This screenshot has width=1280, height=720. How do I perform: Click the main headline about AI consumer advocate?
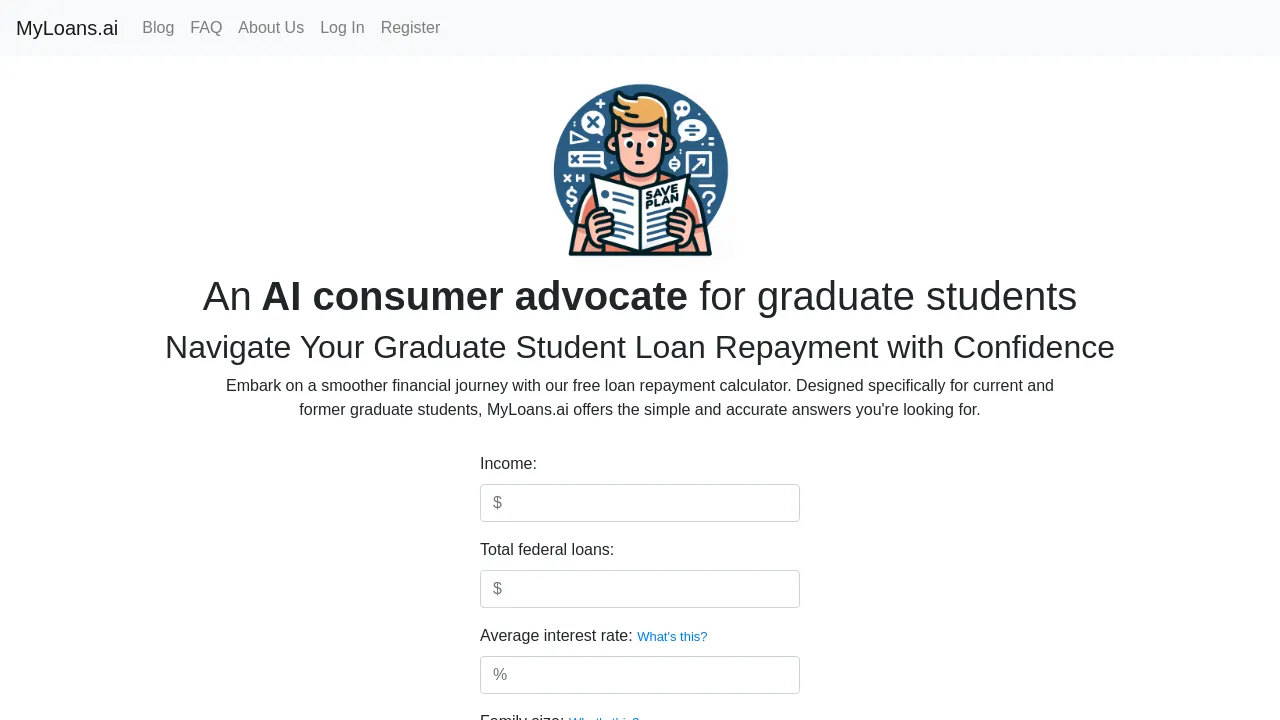point(640,296)
